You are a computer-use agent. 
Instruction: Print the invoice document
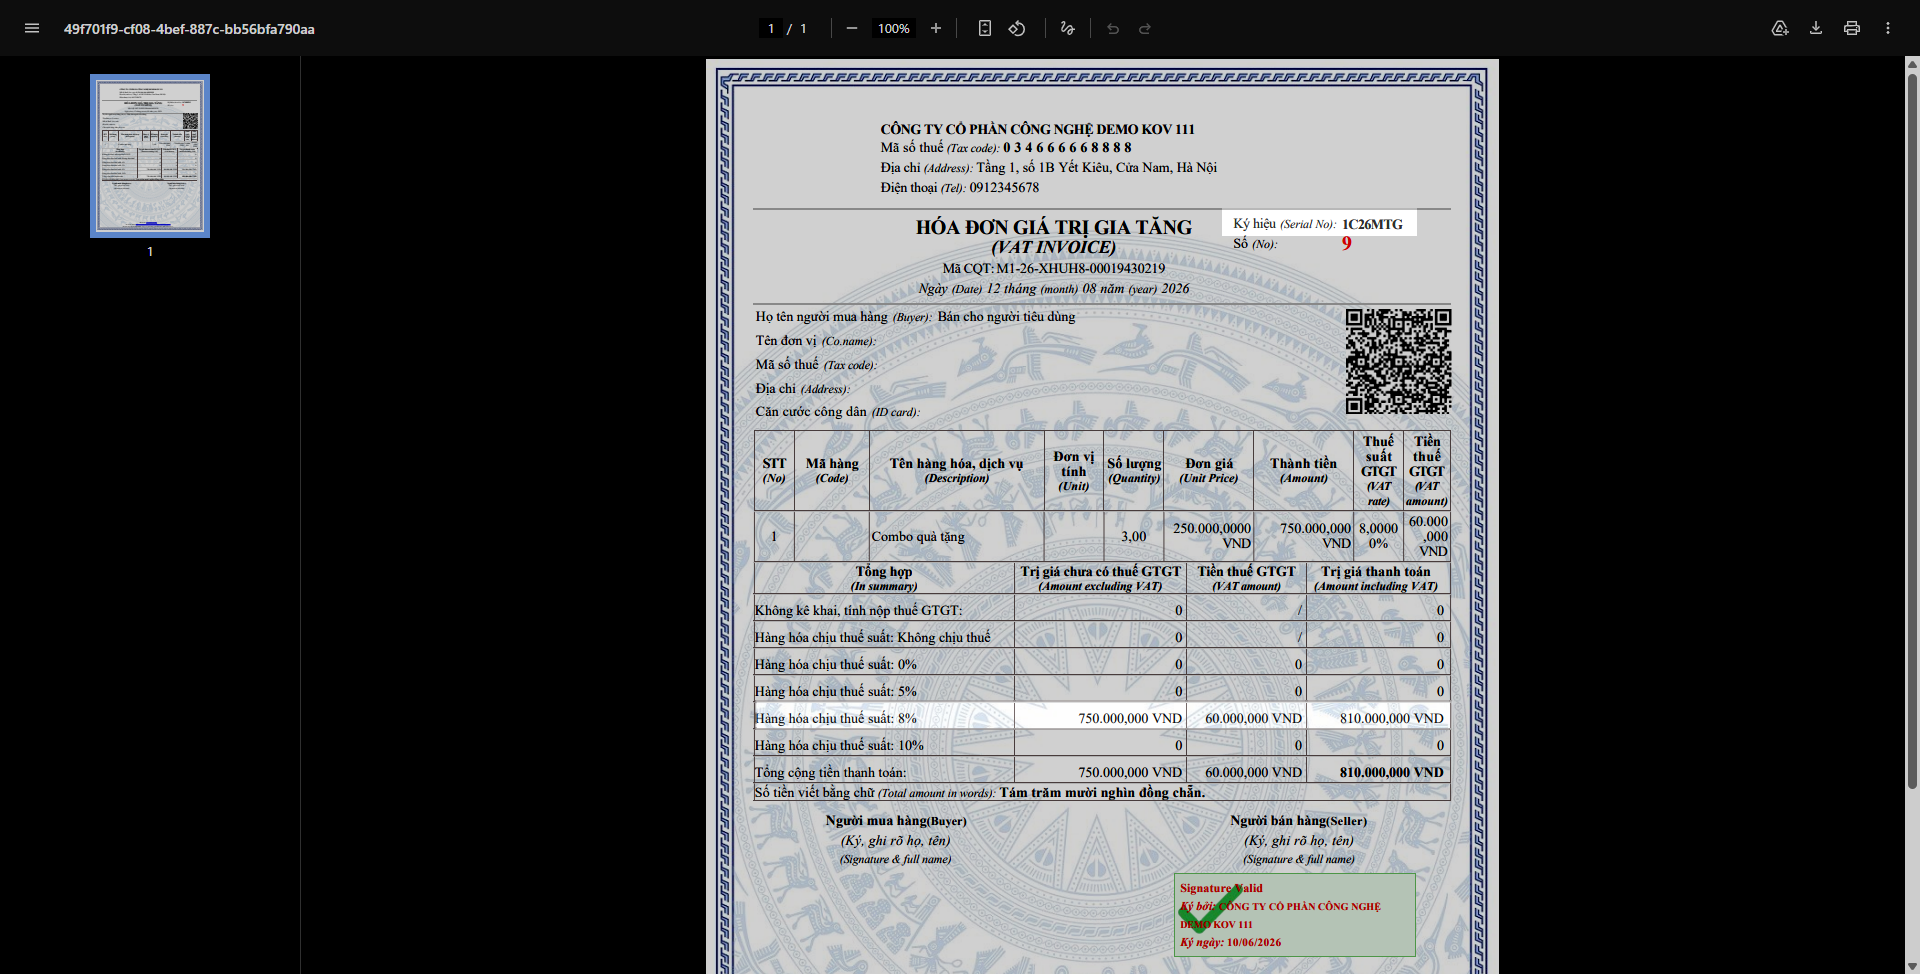click(1852, 28)
